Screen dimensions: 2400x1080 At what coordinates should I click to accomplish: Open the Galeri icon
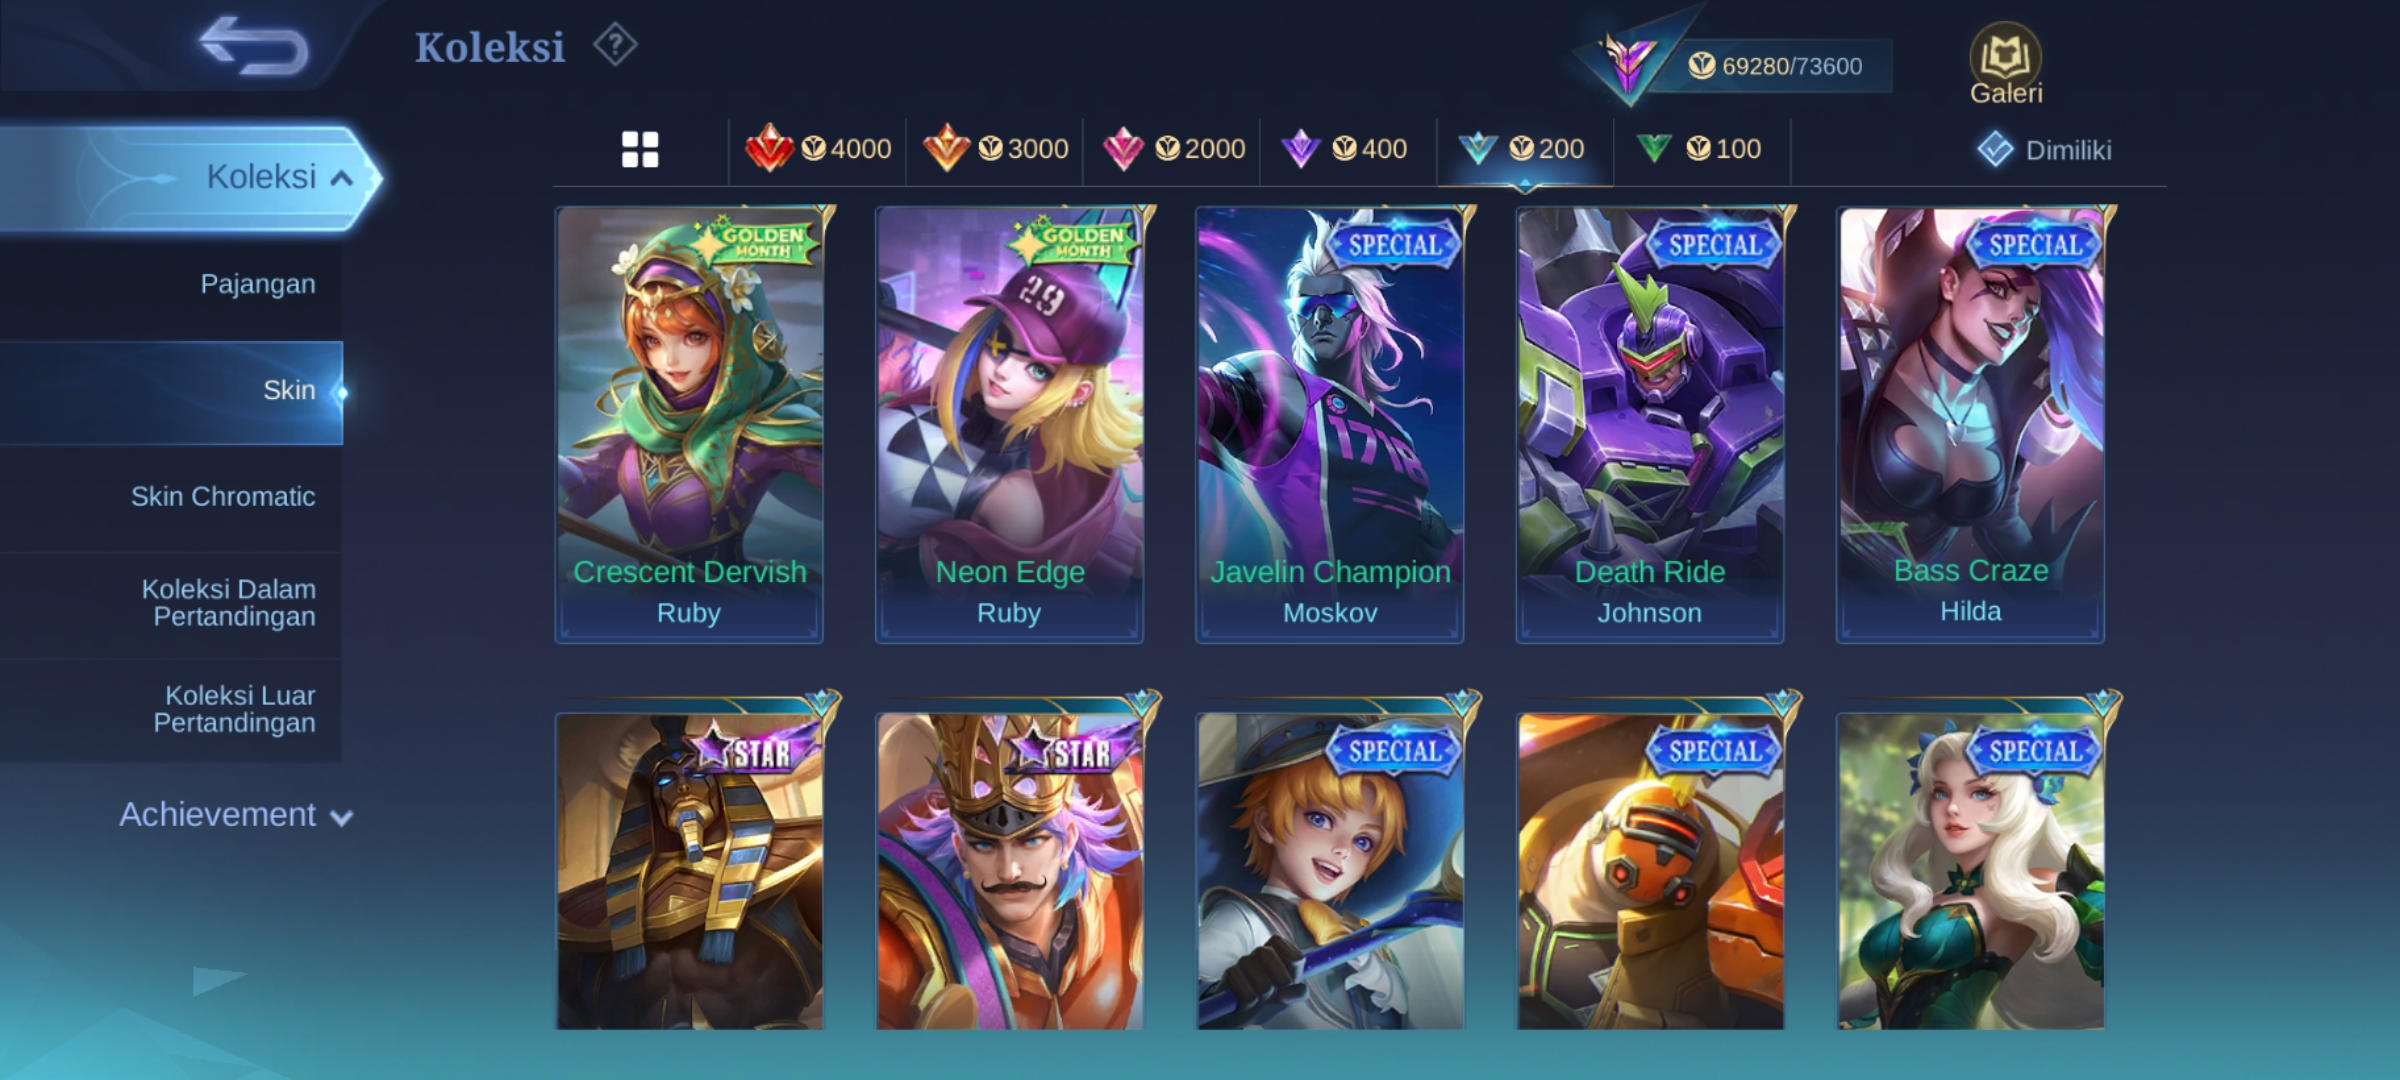pos(2006,64)
